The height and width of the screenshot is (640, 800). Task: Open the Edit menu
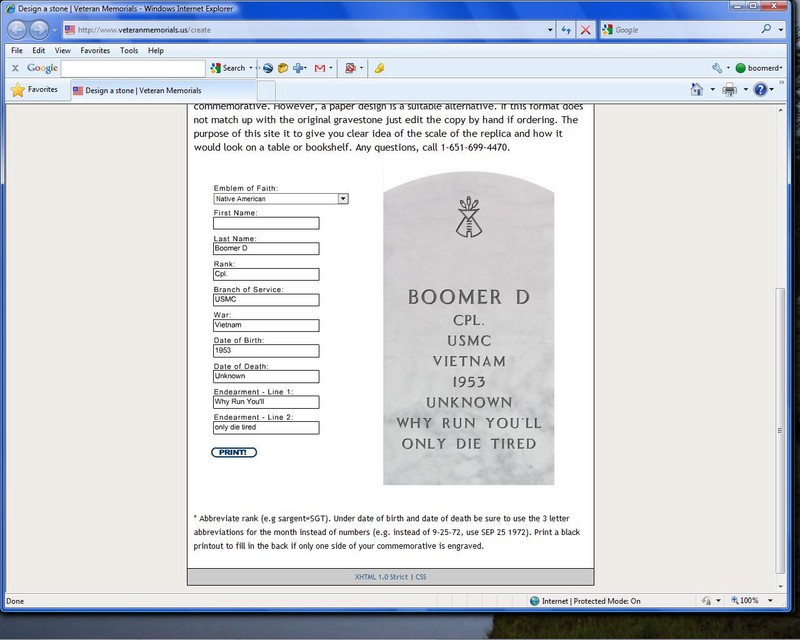38,51
